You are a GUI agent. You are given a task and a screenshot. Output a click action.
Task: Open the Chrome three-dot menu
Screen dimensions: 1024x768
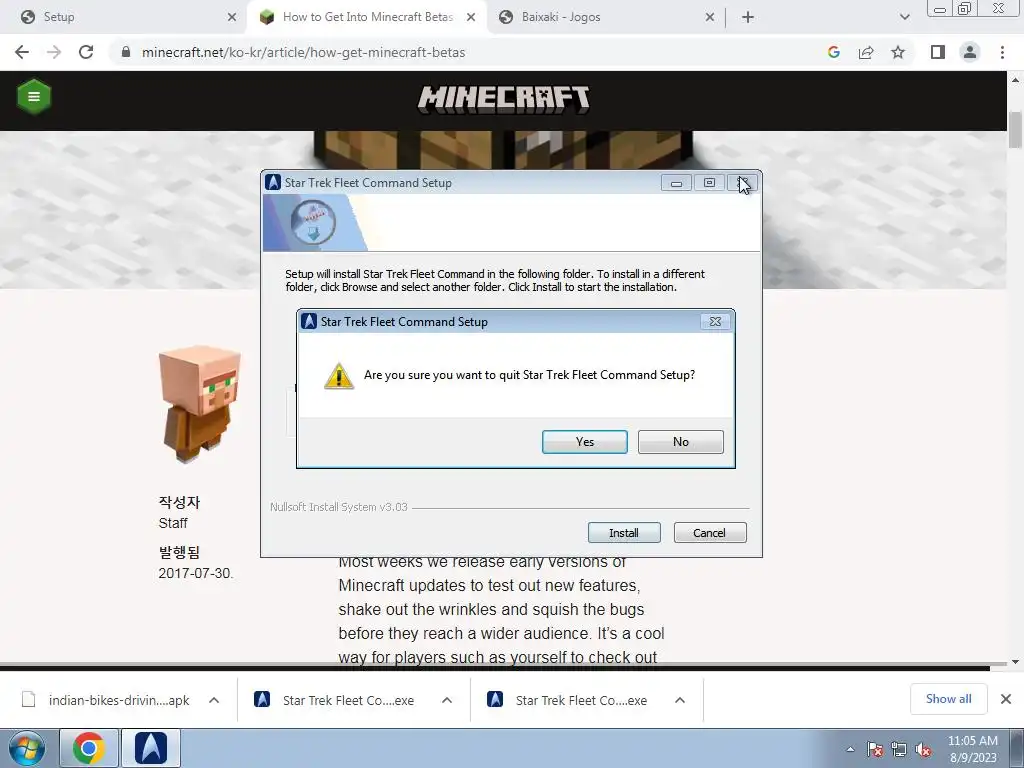click(x=1002, y=52)
